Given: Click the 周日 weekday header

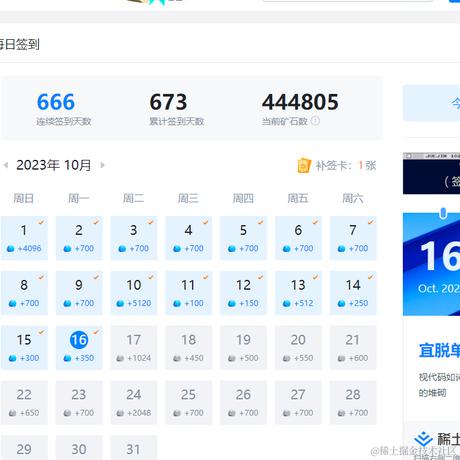Looking at the screenshot, I should (24, 198).
